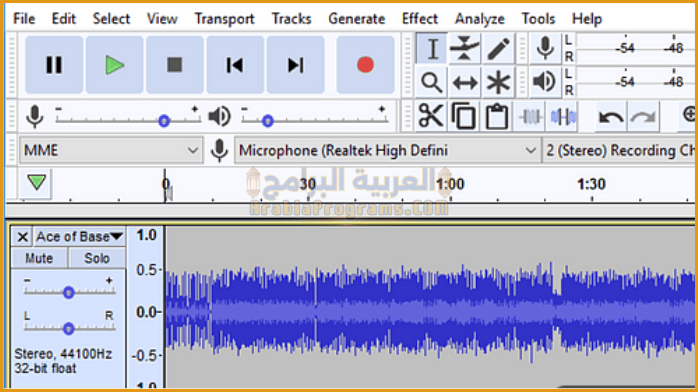
Task: Open the Effect menu
Action: point(420,19)
